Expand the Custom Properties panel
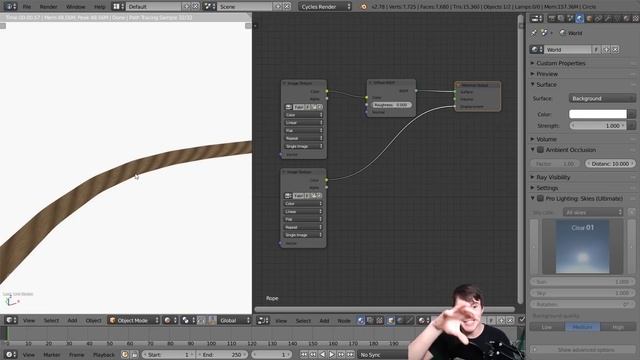This screenshot has height=360, width=640. tap(560, 63)
